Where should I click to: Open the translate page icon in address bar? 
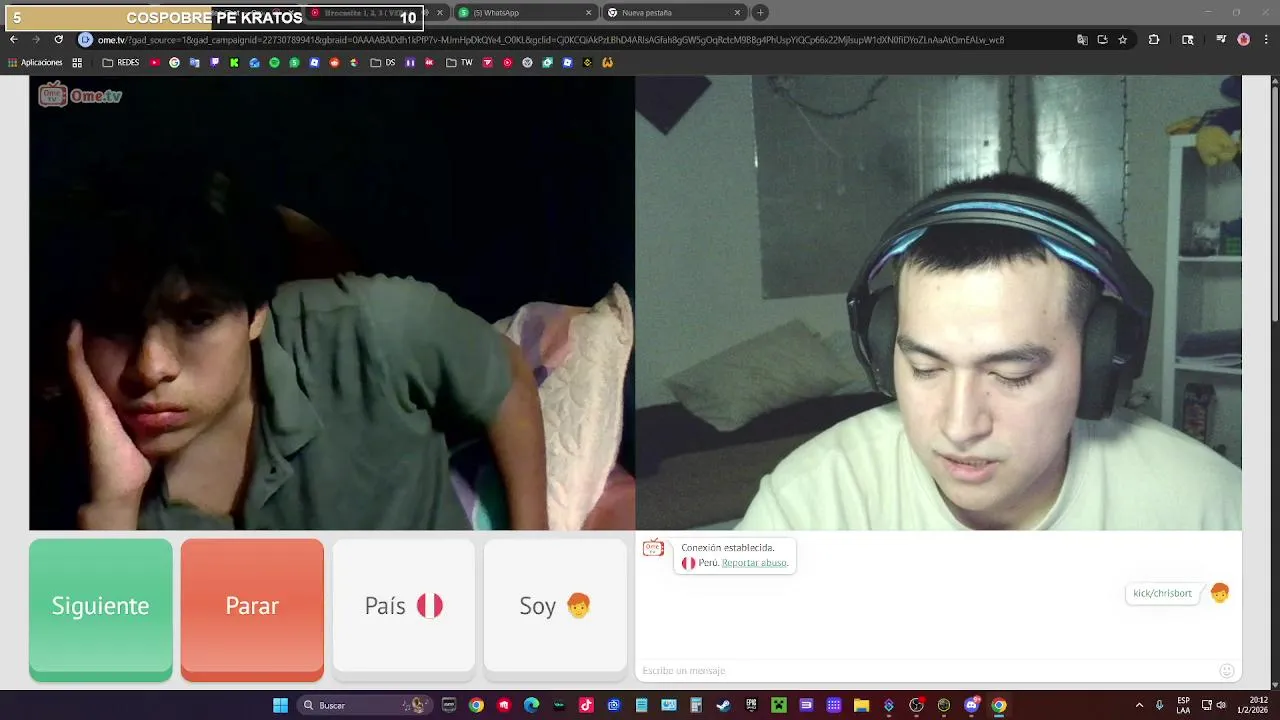(1082, 40)
